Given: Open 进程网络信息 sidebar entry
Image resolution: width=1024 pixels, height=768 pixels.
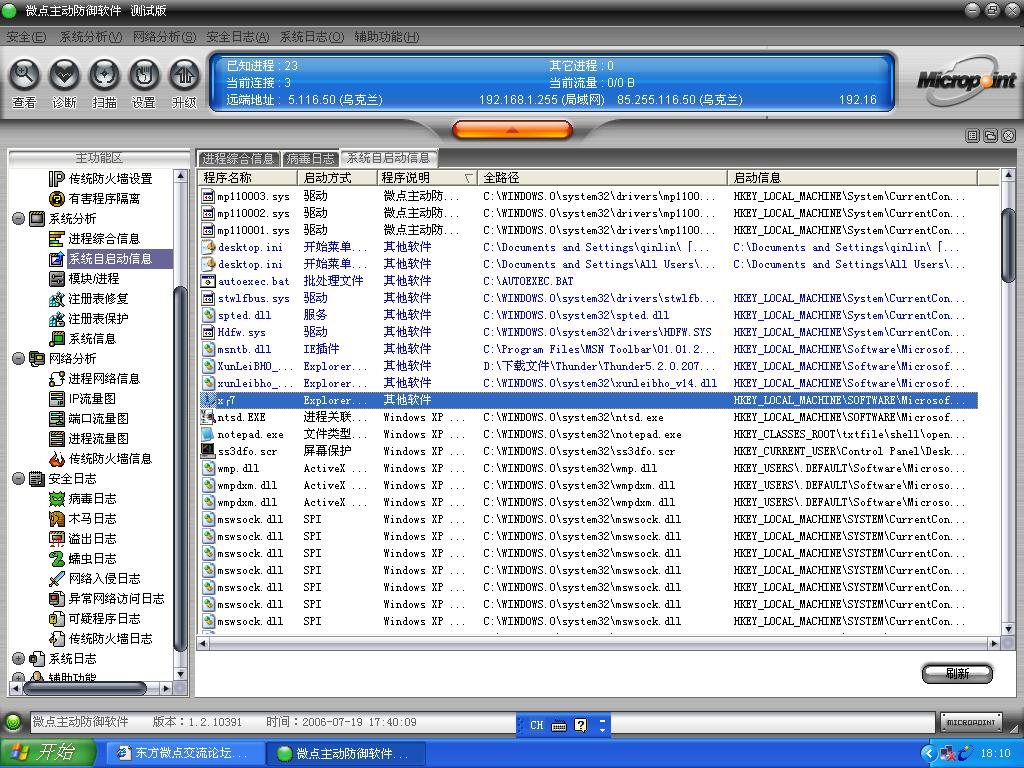Looking at the screenshot, I should 104,379.
